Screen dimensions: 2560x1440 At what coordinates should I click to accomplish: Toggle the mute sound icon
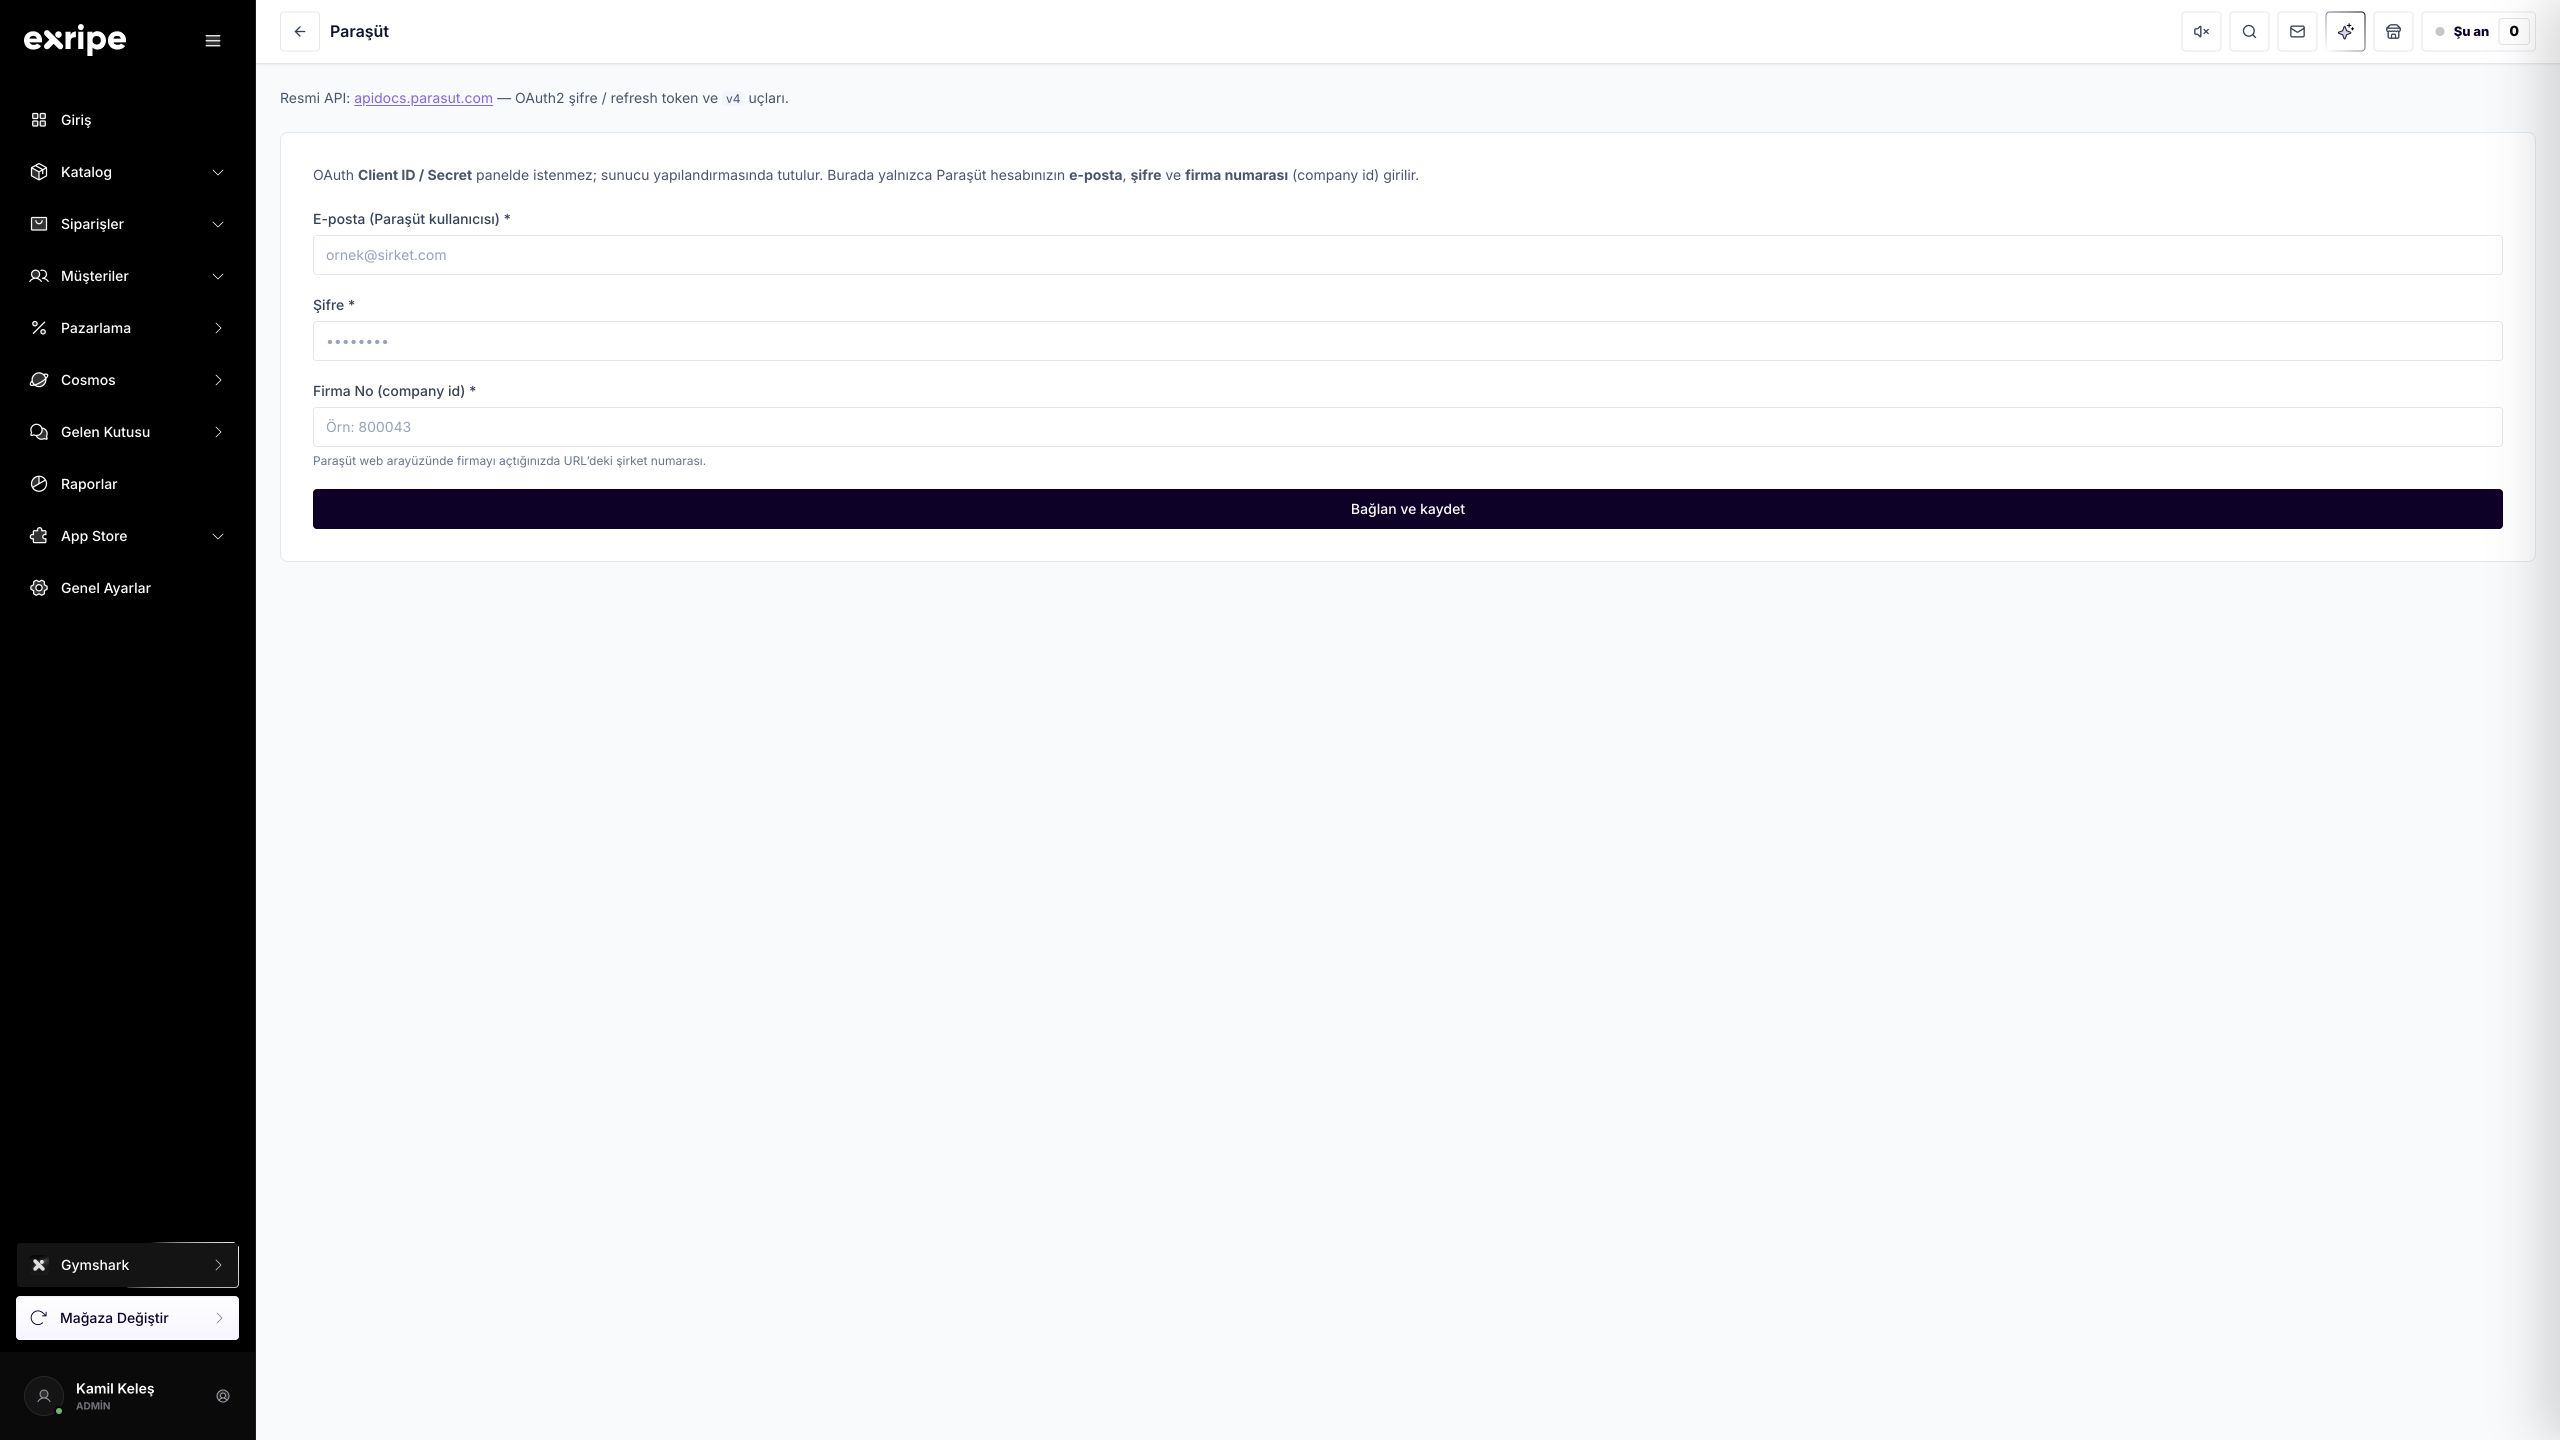point(2201,32)
